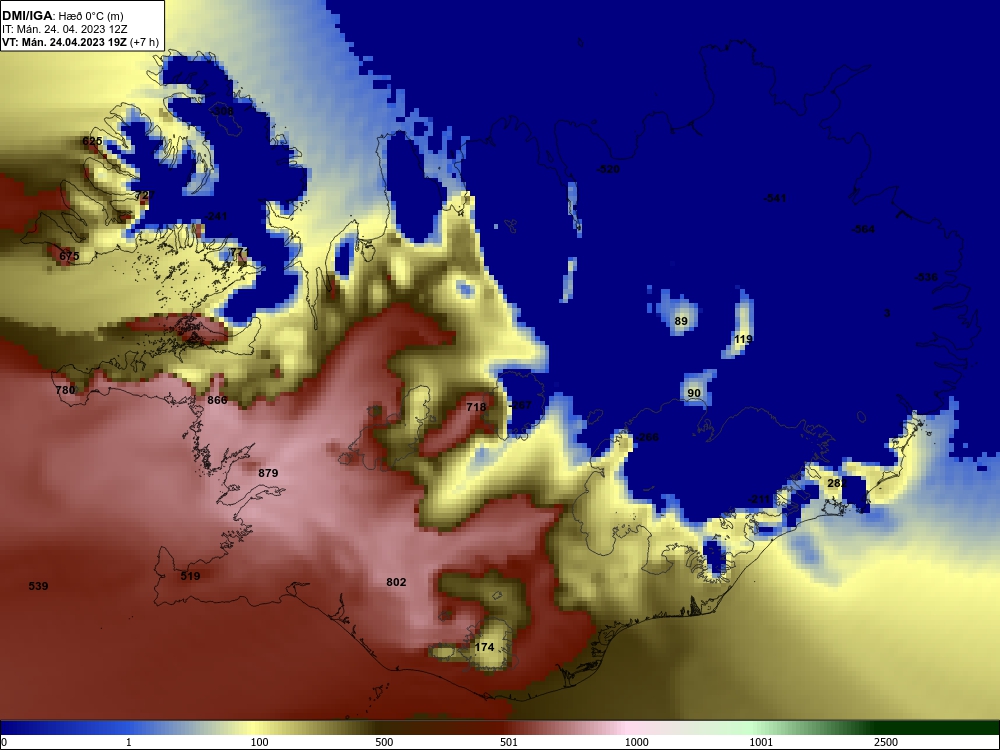
Task: Click the map value 802
Action: tap(396, 582)
